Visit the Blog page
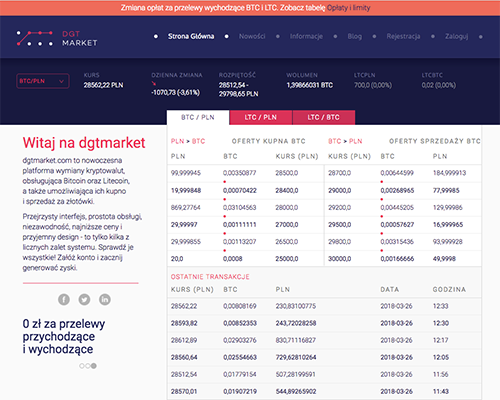This screenshot has height=400, width=500. pyautogui.click(x=355, y=36)
